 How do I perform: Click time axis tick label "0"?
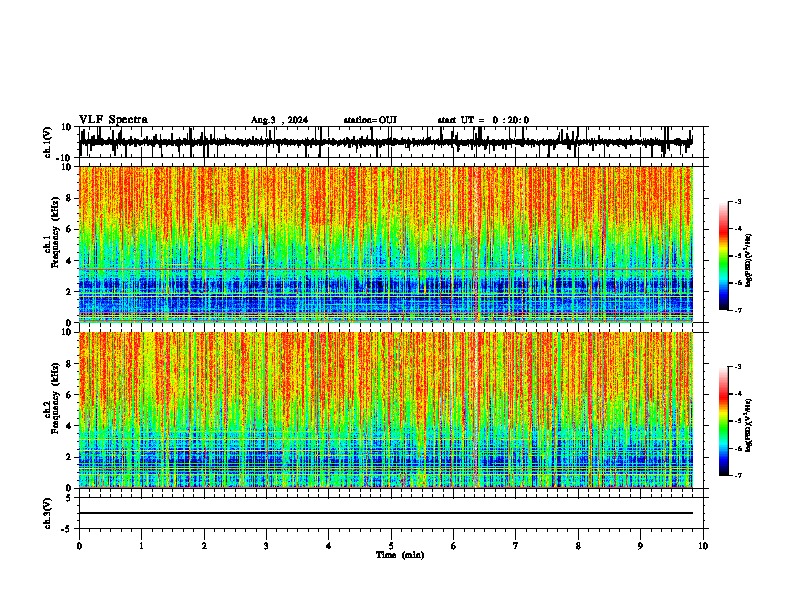click(x=79, y=546)
